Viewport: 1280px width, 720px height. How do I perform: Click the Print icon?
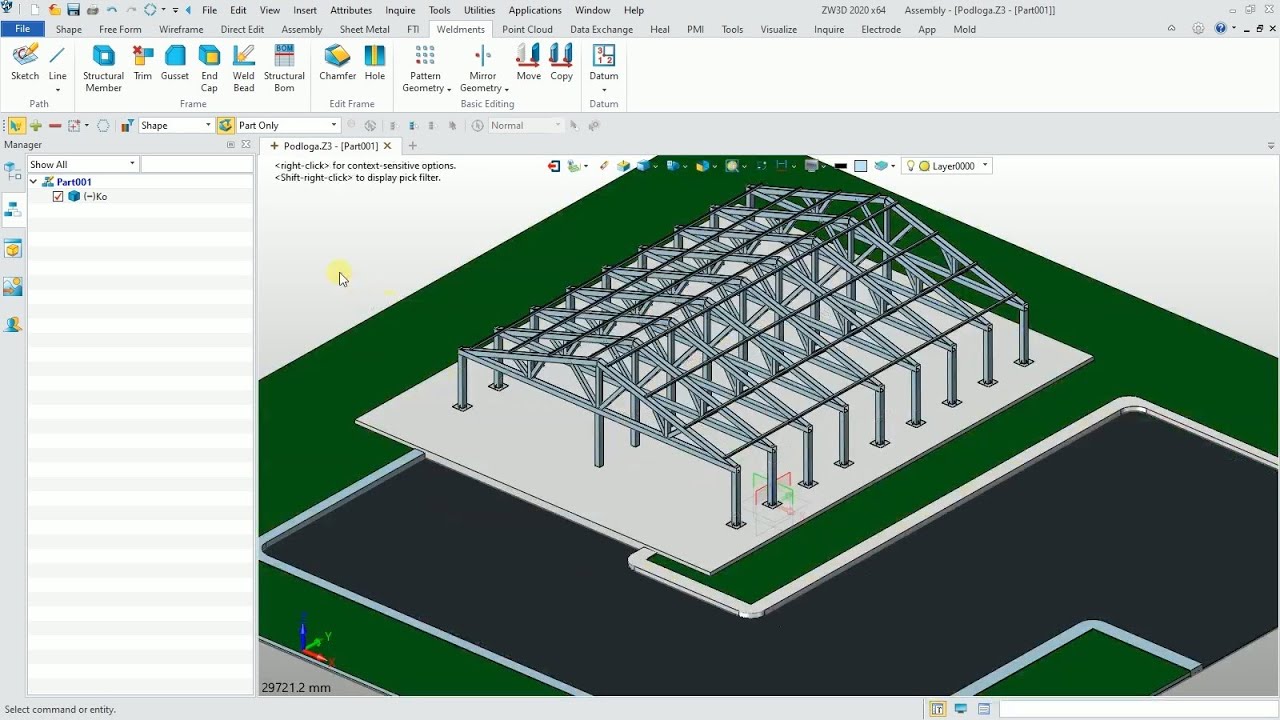coord(92,10)
